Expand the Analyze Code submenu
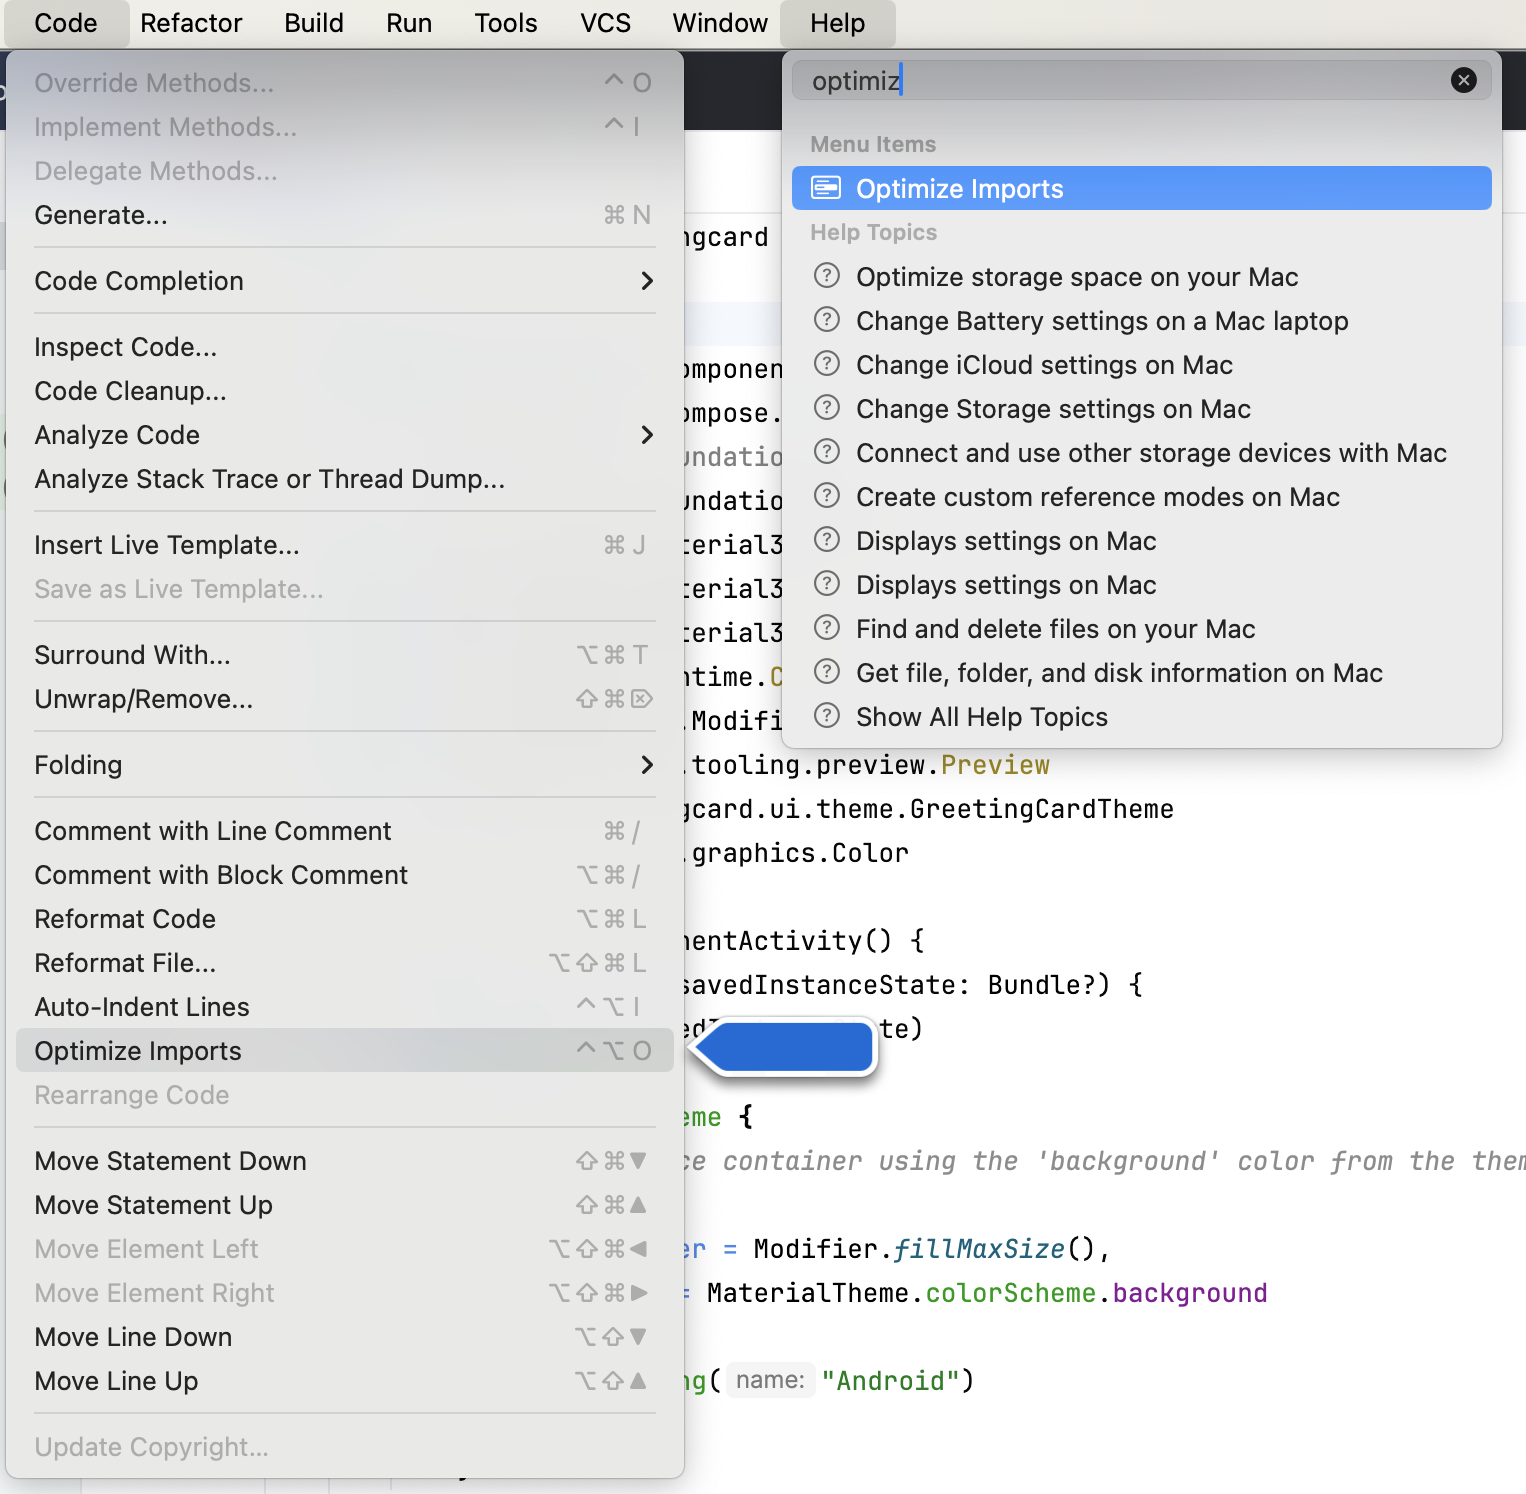Screen dimensions: 1526x1494 pyautogui.click(x=646, y=435)
